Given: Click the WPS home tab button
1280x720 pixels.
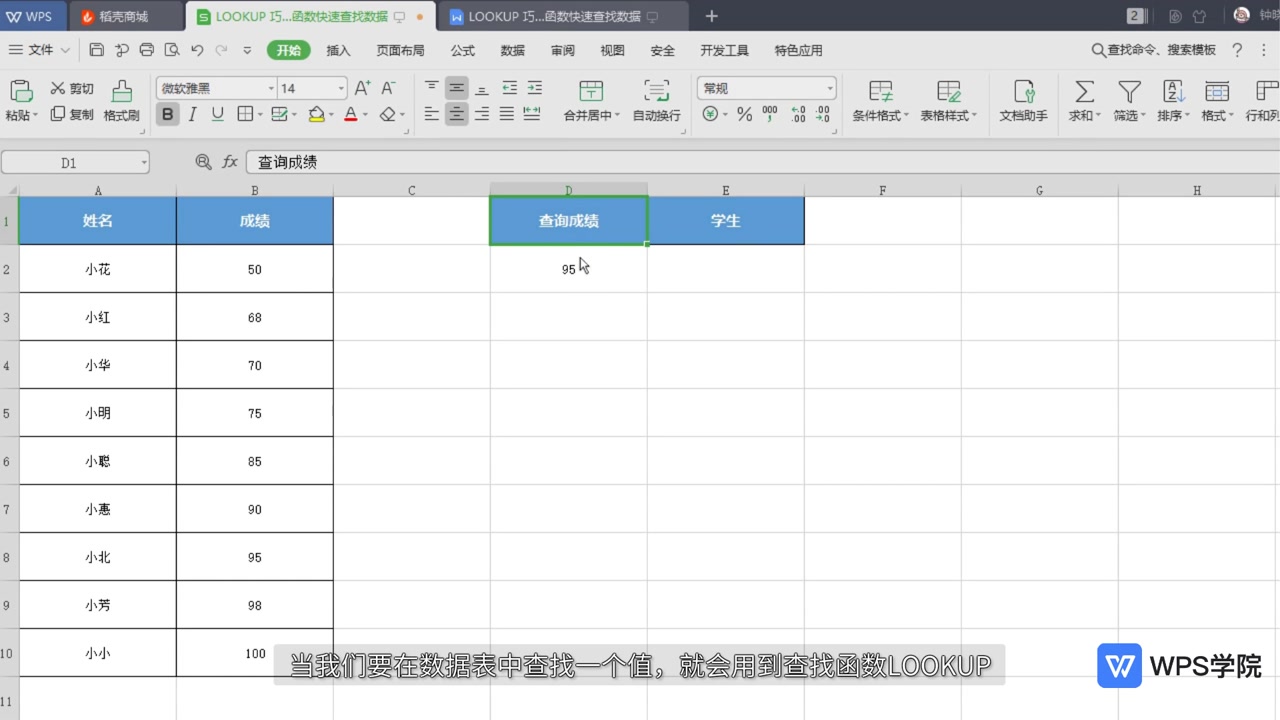Looking at the screenshot, I should (x=30, y=17).
